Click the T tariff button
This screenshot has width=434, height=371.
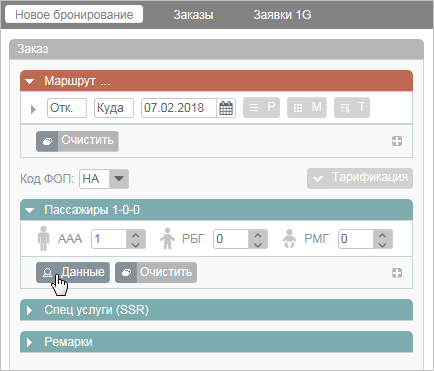pos(352,108)
